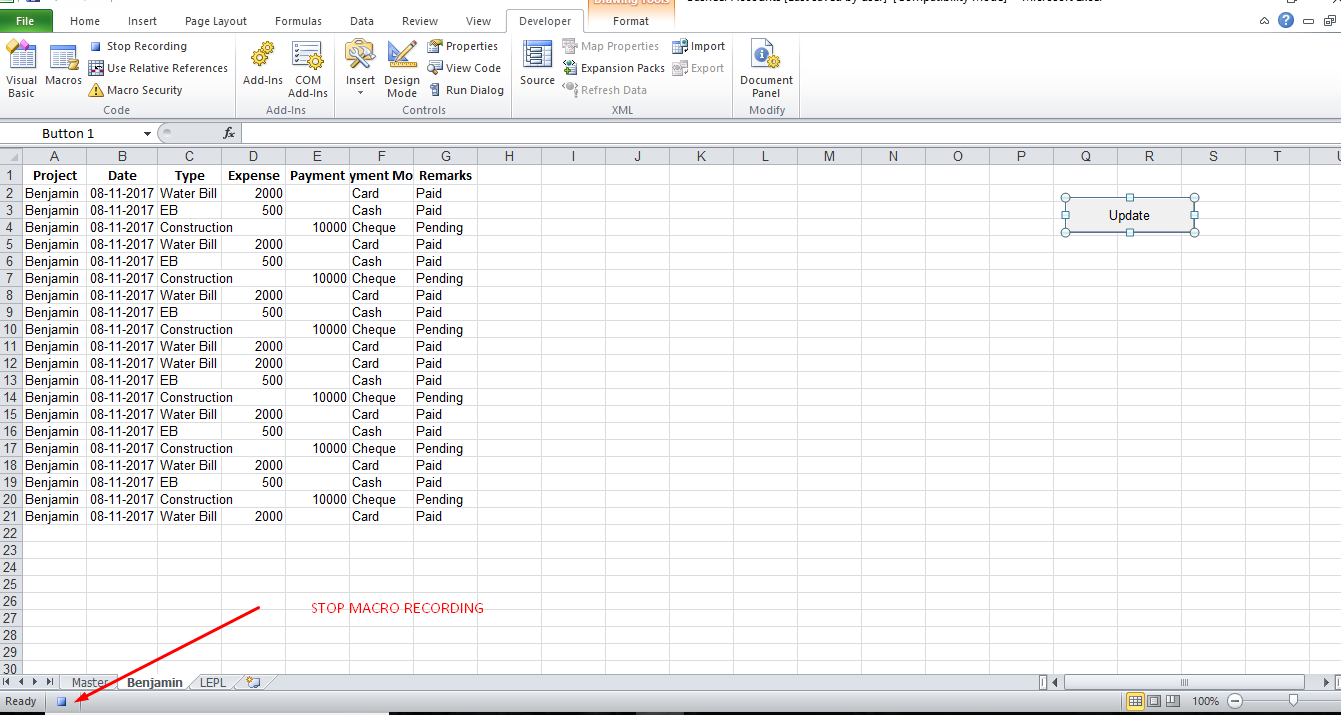Viewport: 1341px width, 715px height.
Task: Toggle Use Relative References
Action: (158, 68)
